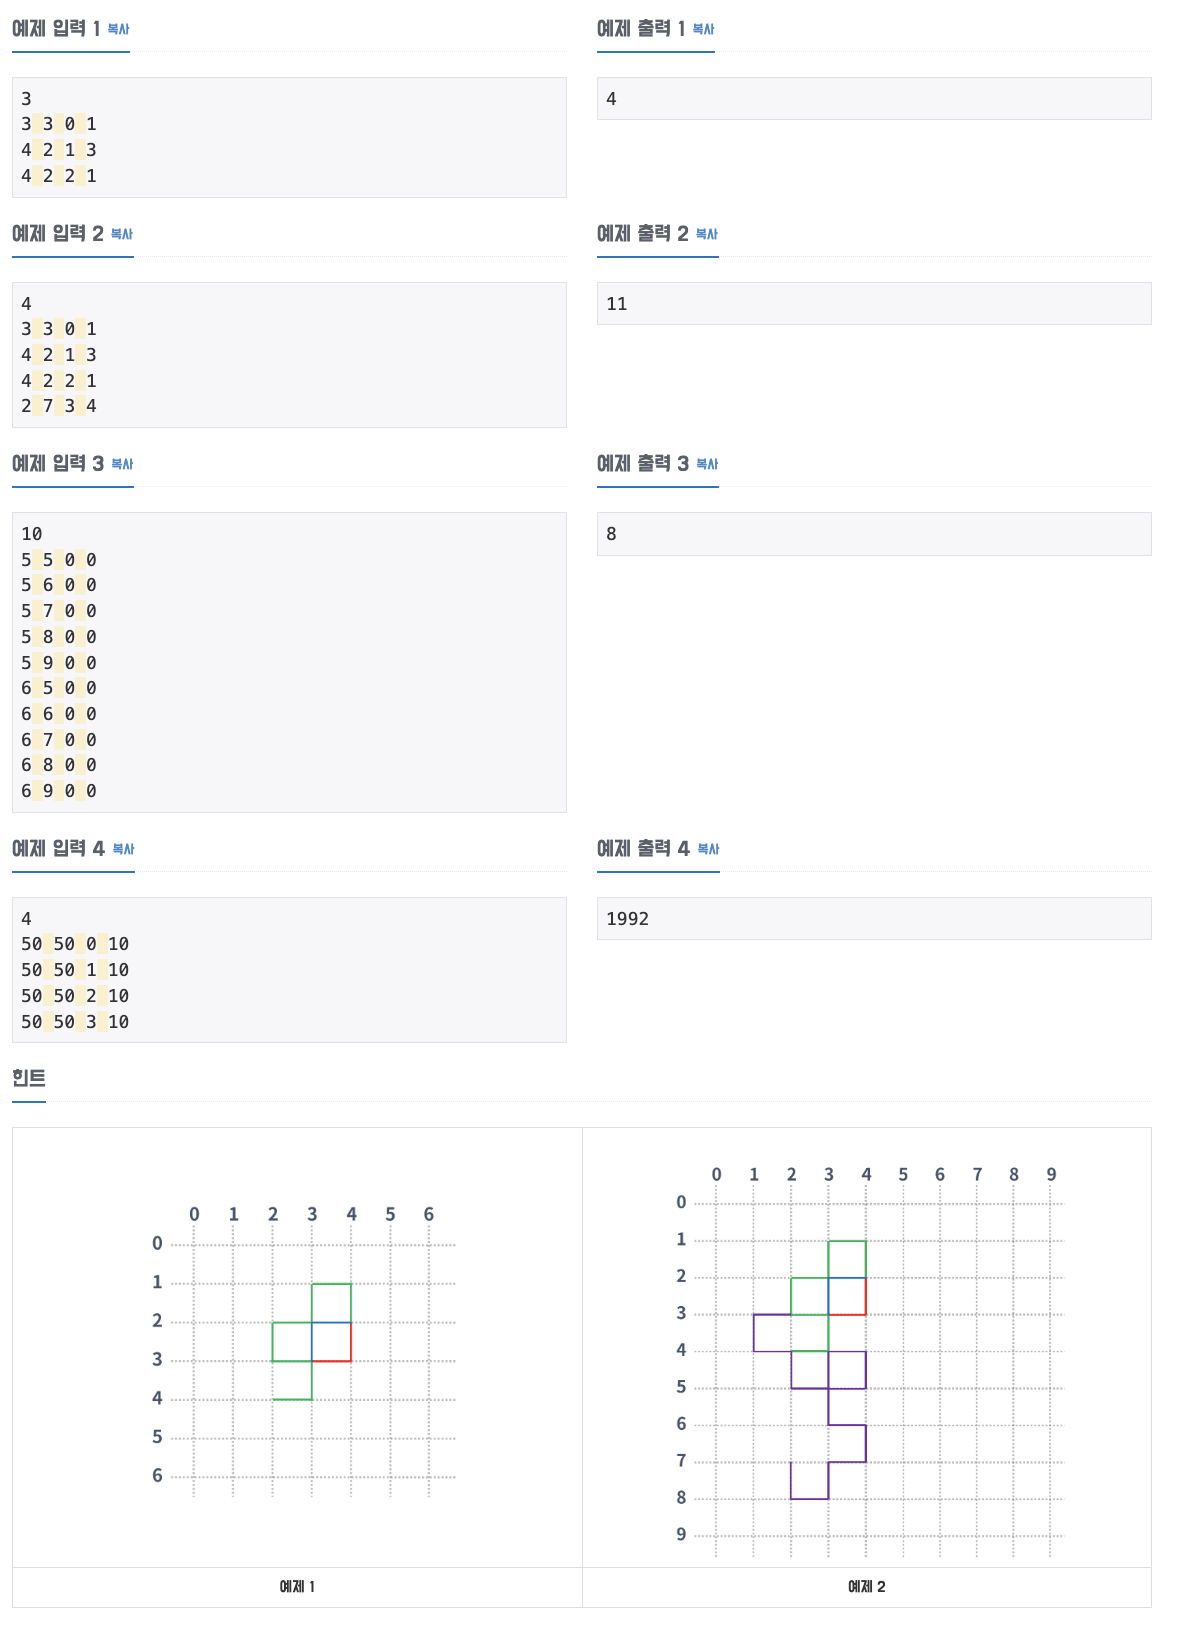
Task: Select the sample input 1 code block
Action: tap(288, 136)
